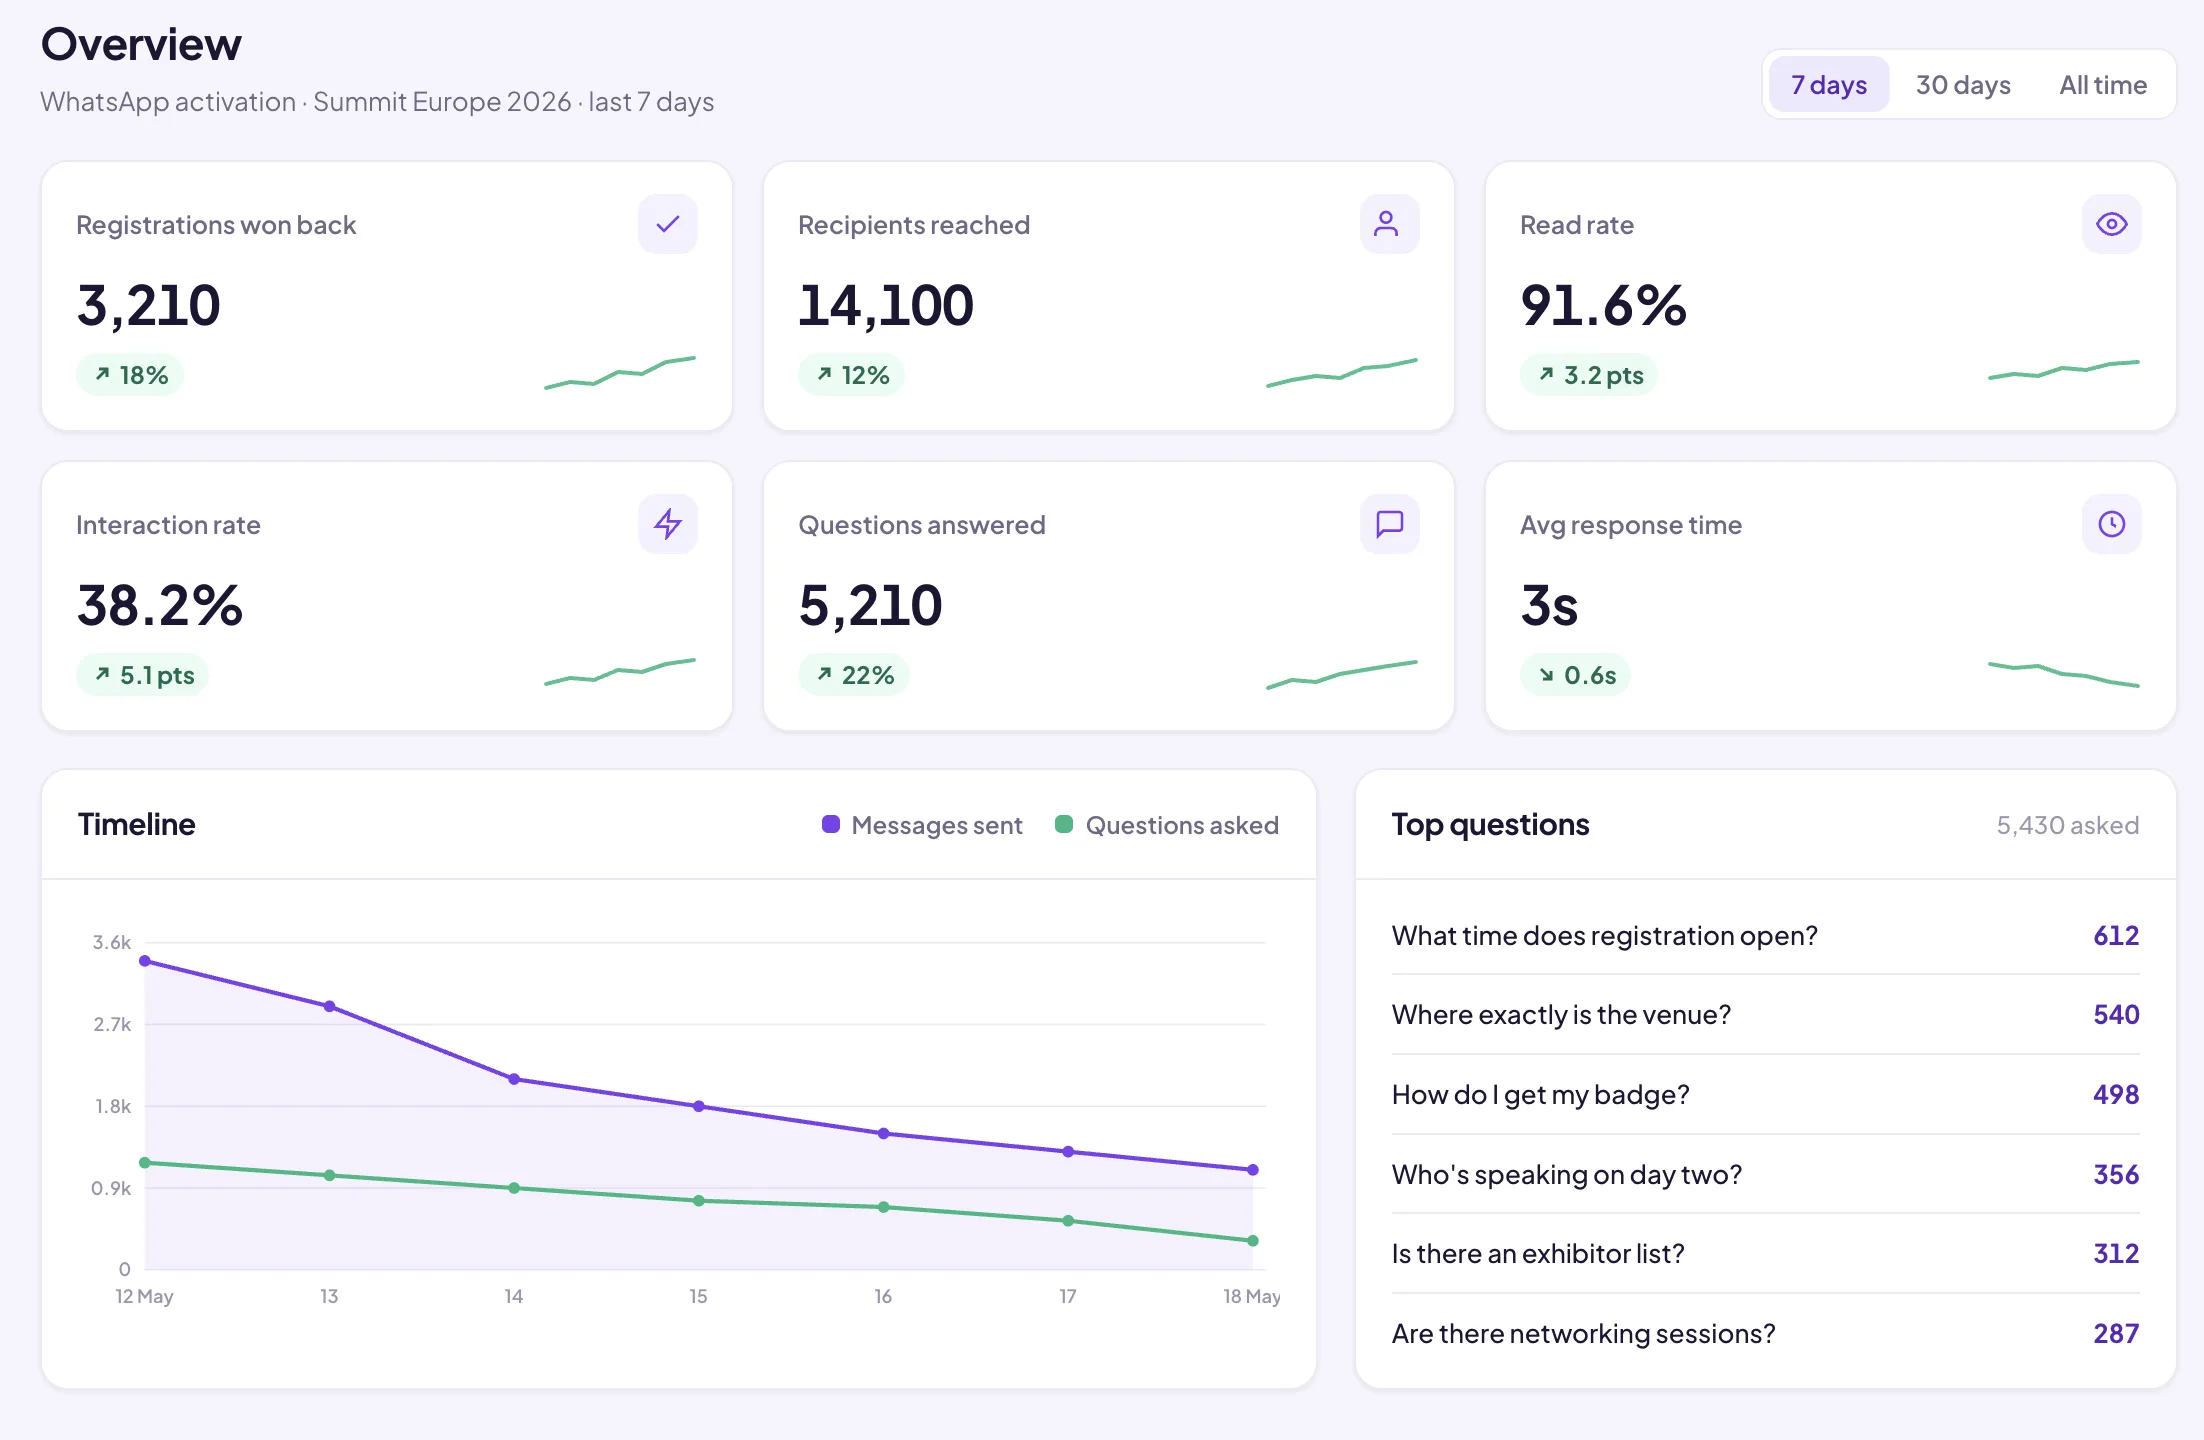Click the lightning bolt icon on Interaction rate
Screen dimensions: 2204x1440
click(x=668, y=524)
